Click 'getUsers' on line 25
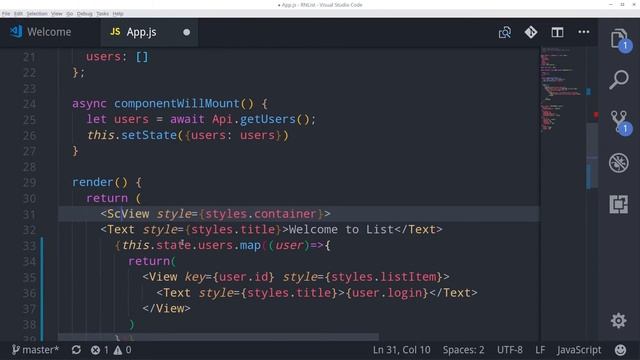The width and height of the screenshot is (640, 360). tap(267, 119)
